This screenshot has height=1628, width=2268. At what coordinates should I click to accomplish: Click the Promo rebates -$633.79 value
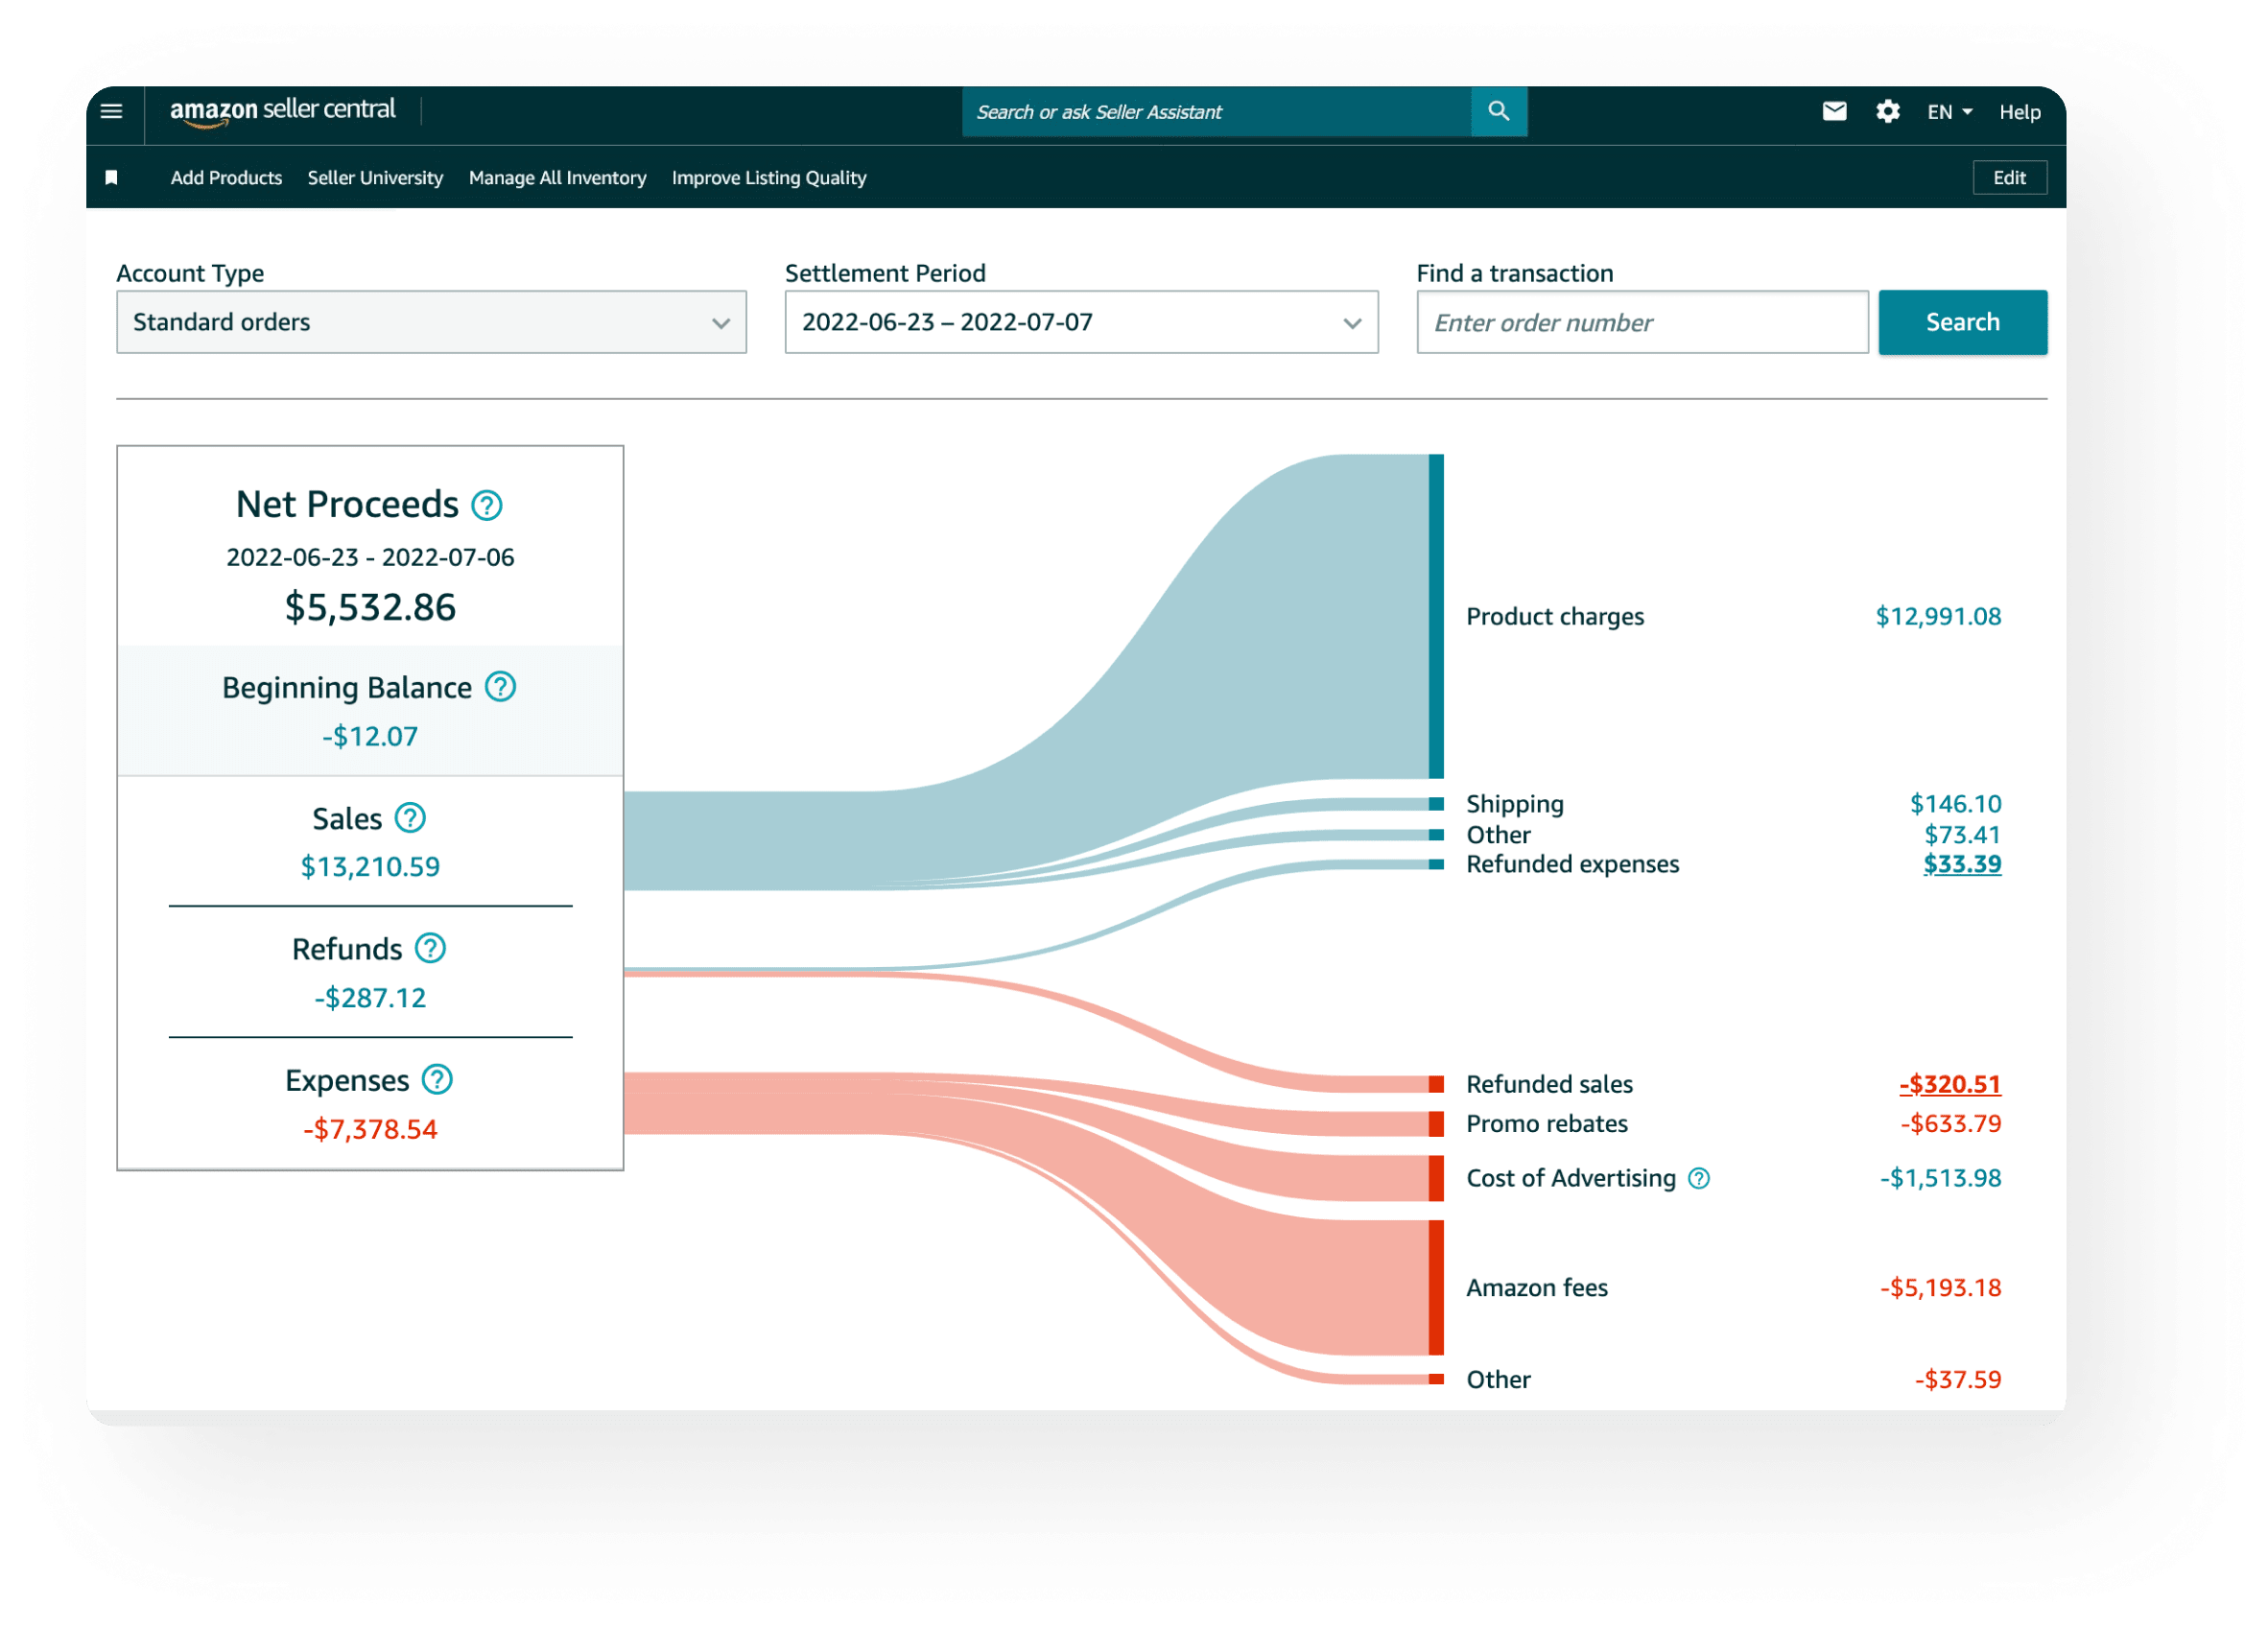click(x=1950, y=1123)
